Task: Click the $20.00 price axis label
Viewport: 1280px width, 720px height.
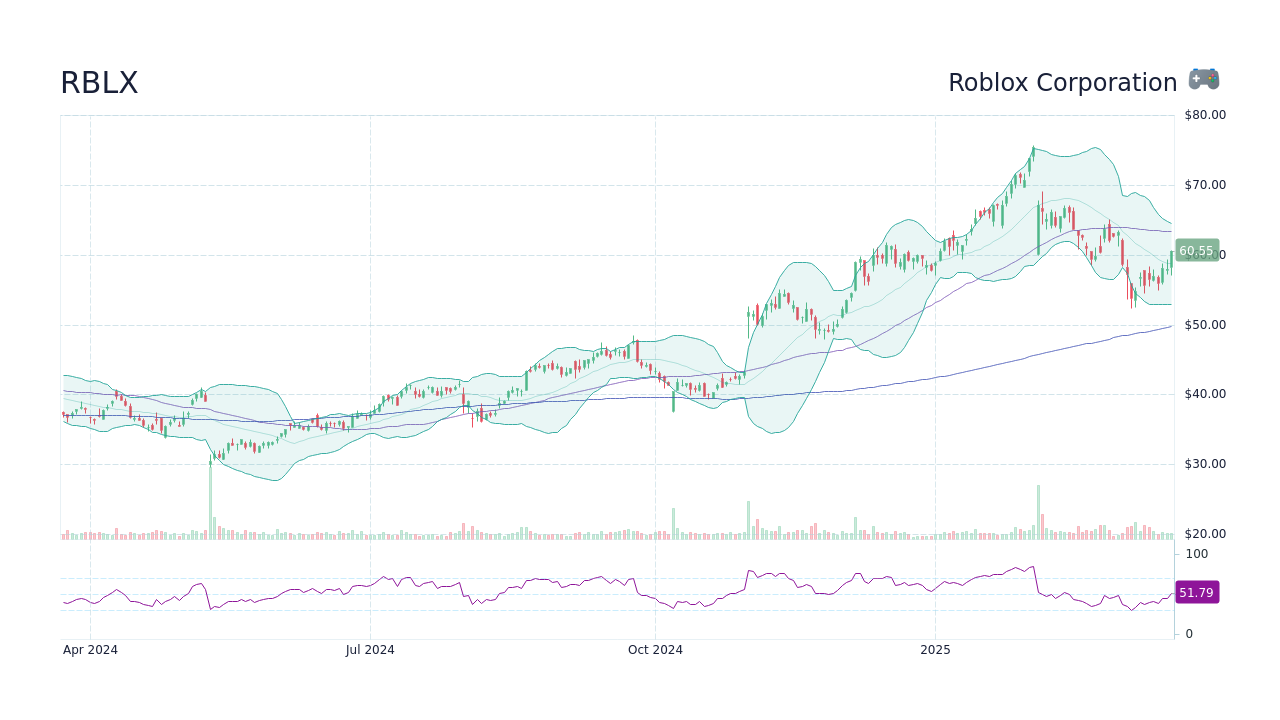Action: pyautogui.click(x=1205, y=534)
